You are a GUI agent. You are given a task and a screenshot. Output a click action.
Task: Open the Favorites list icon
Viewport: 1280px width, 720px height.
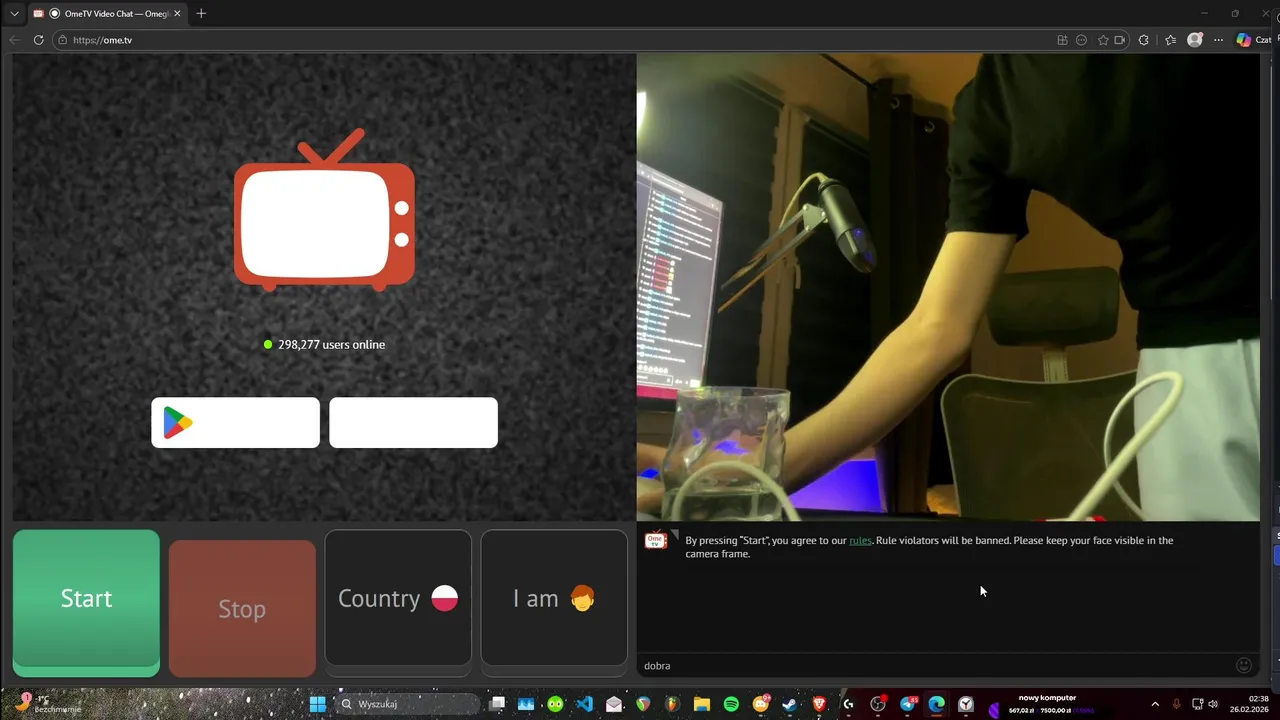pyautogui.click(x=1170, y=40)
